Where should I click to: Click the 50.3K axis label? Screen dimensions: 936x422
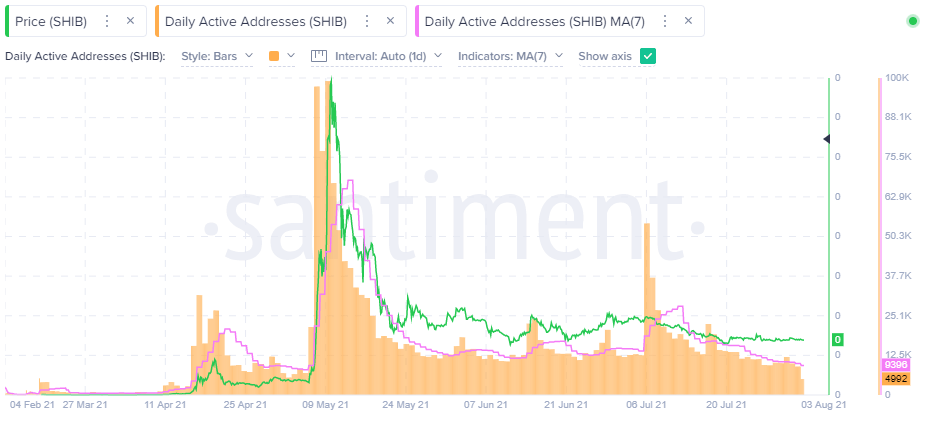[897, 236]
